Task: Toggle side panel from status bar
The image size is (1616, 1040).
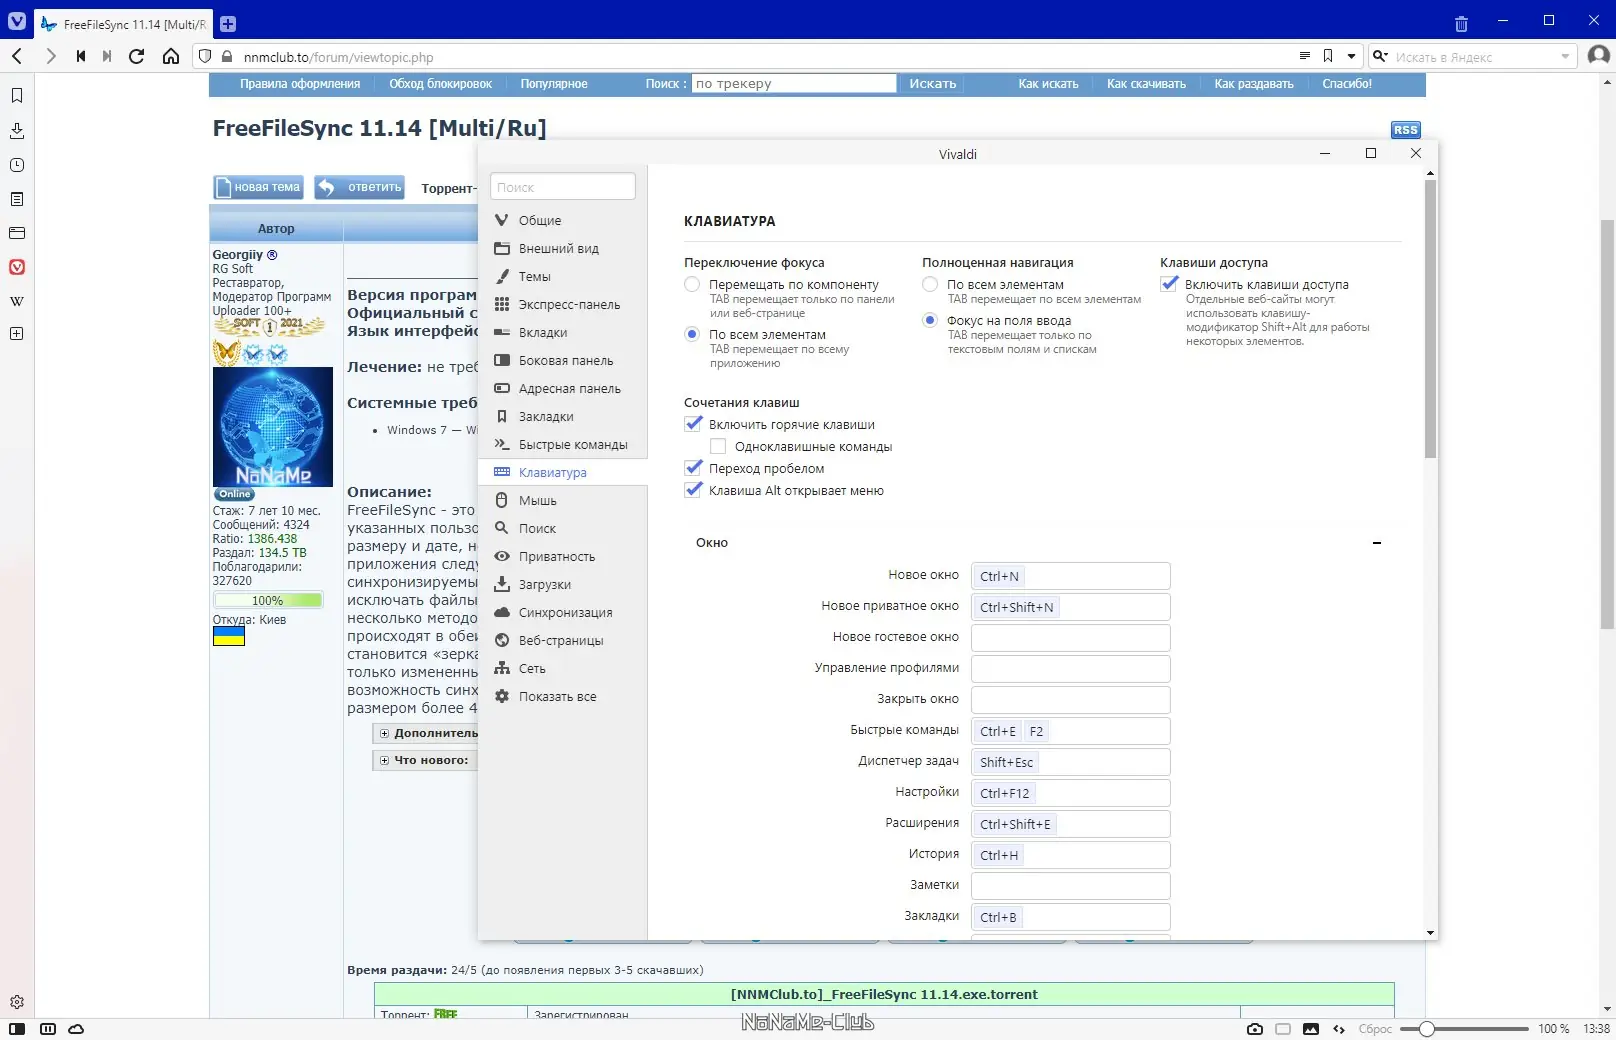Action: tap(16, 1029)
